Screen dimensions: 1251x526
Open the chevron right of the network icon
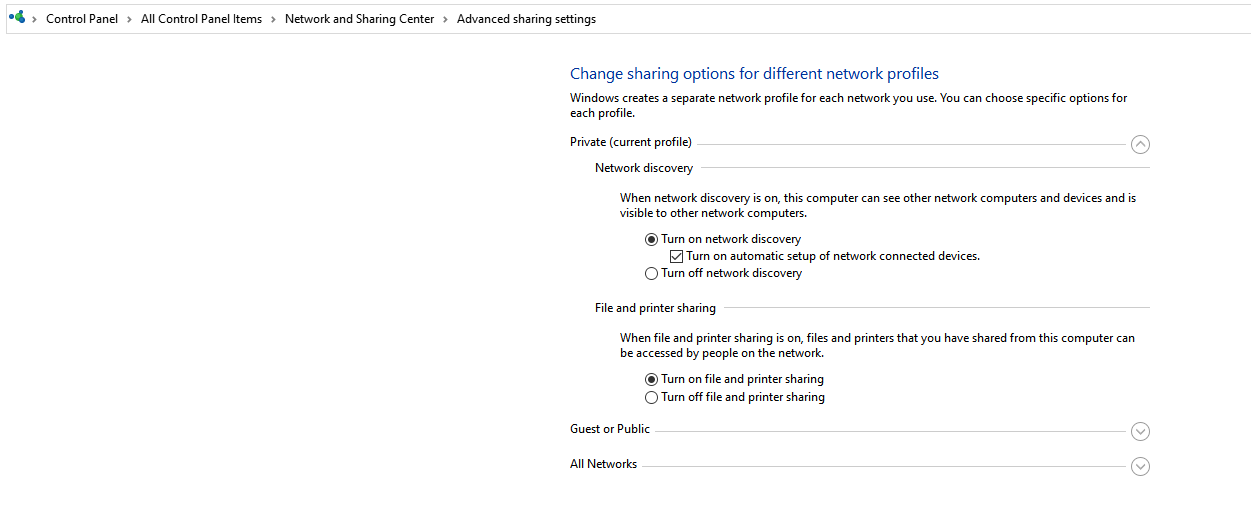tap(35, 19)
